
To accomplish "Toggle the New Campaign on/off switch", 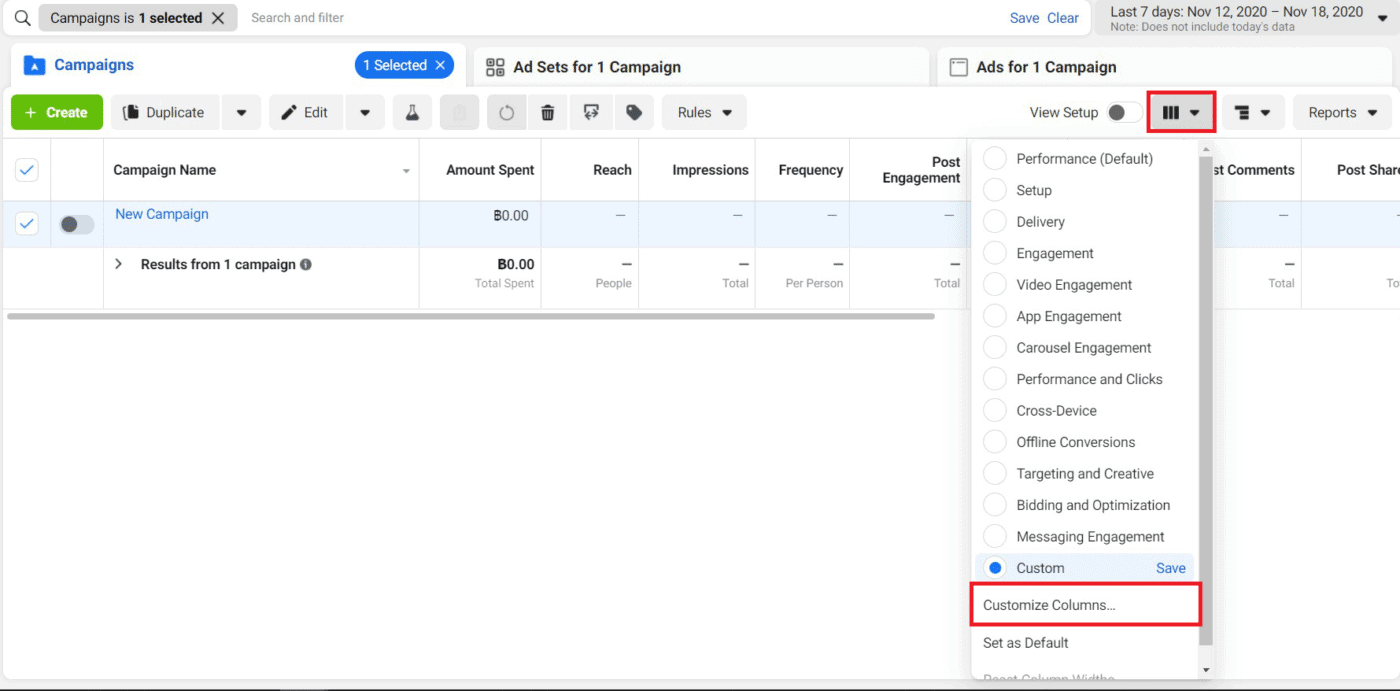I will (76, 225).
